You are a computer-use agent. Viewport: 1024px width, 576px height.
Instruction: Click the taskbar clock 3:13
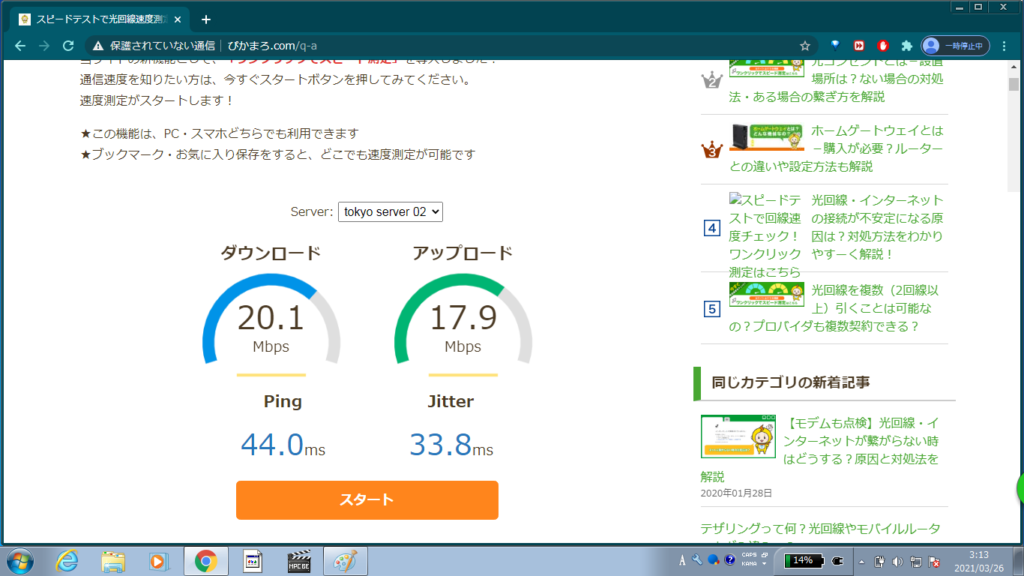point(978,562)
